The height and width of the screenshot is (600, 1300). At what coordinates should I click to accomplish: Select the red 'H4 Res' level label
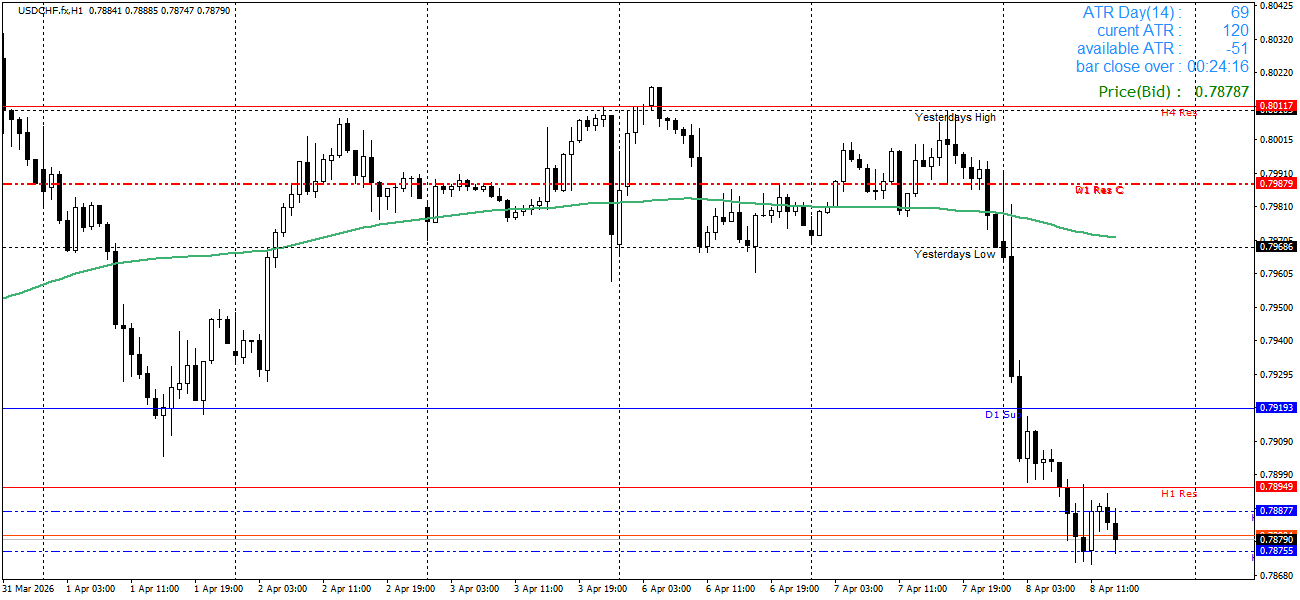pyautogui.click(x=1178, y=112)
